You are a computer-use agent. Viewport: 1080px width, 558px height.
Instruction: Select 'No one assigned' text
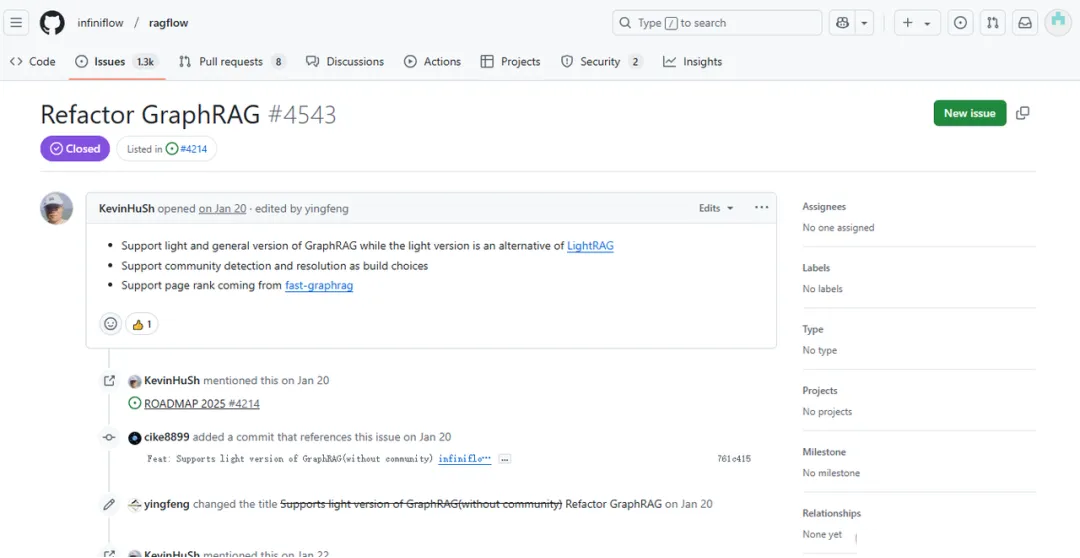(838, 227)
